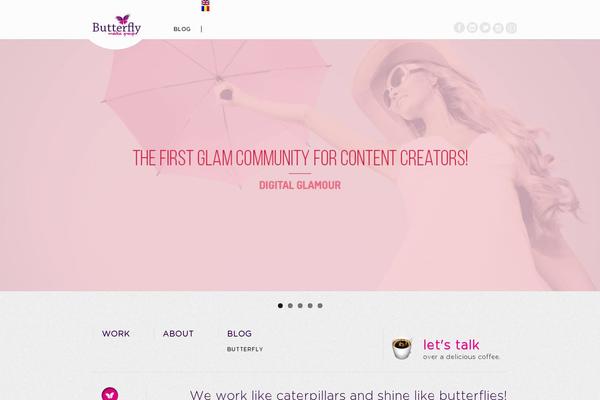Open the ABOUT section link

click(178, 333)
